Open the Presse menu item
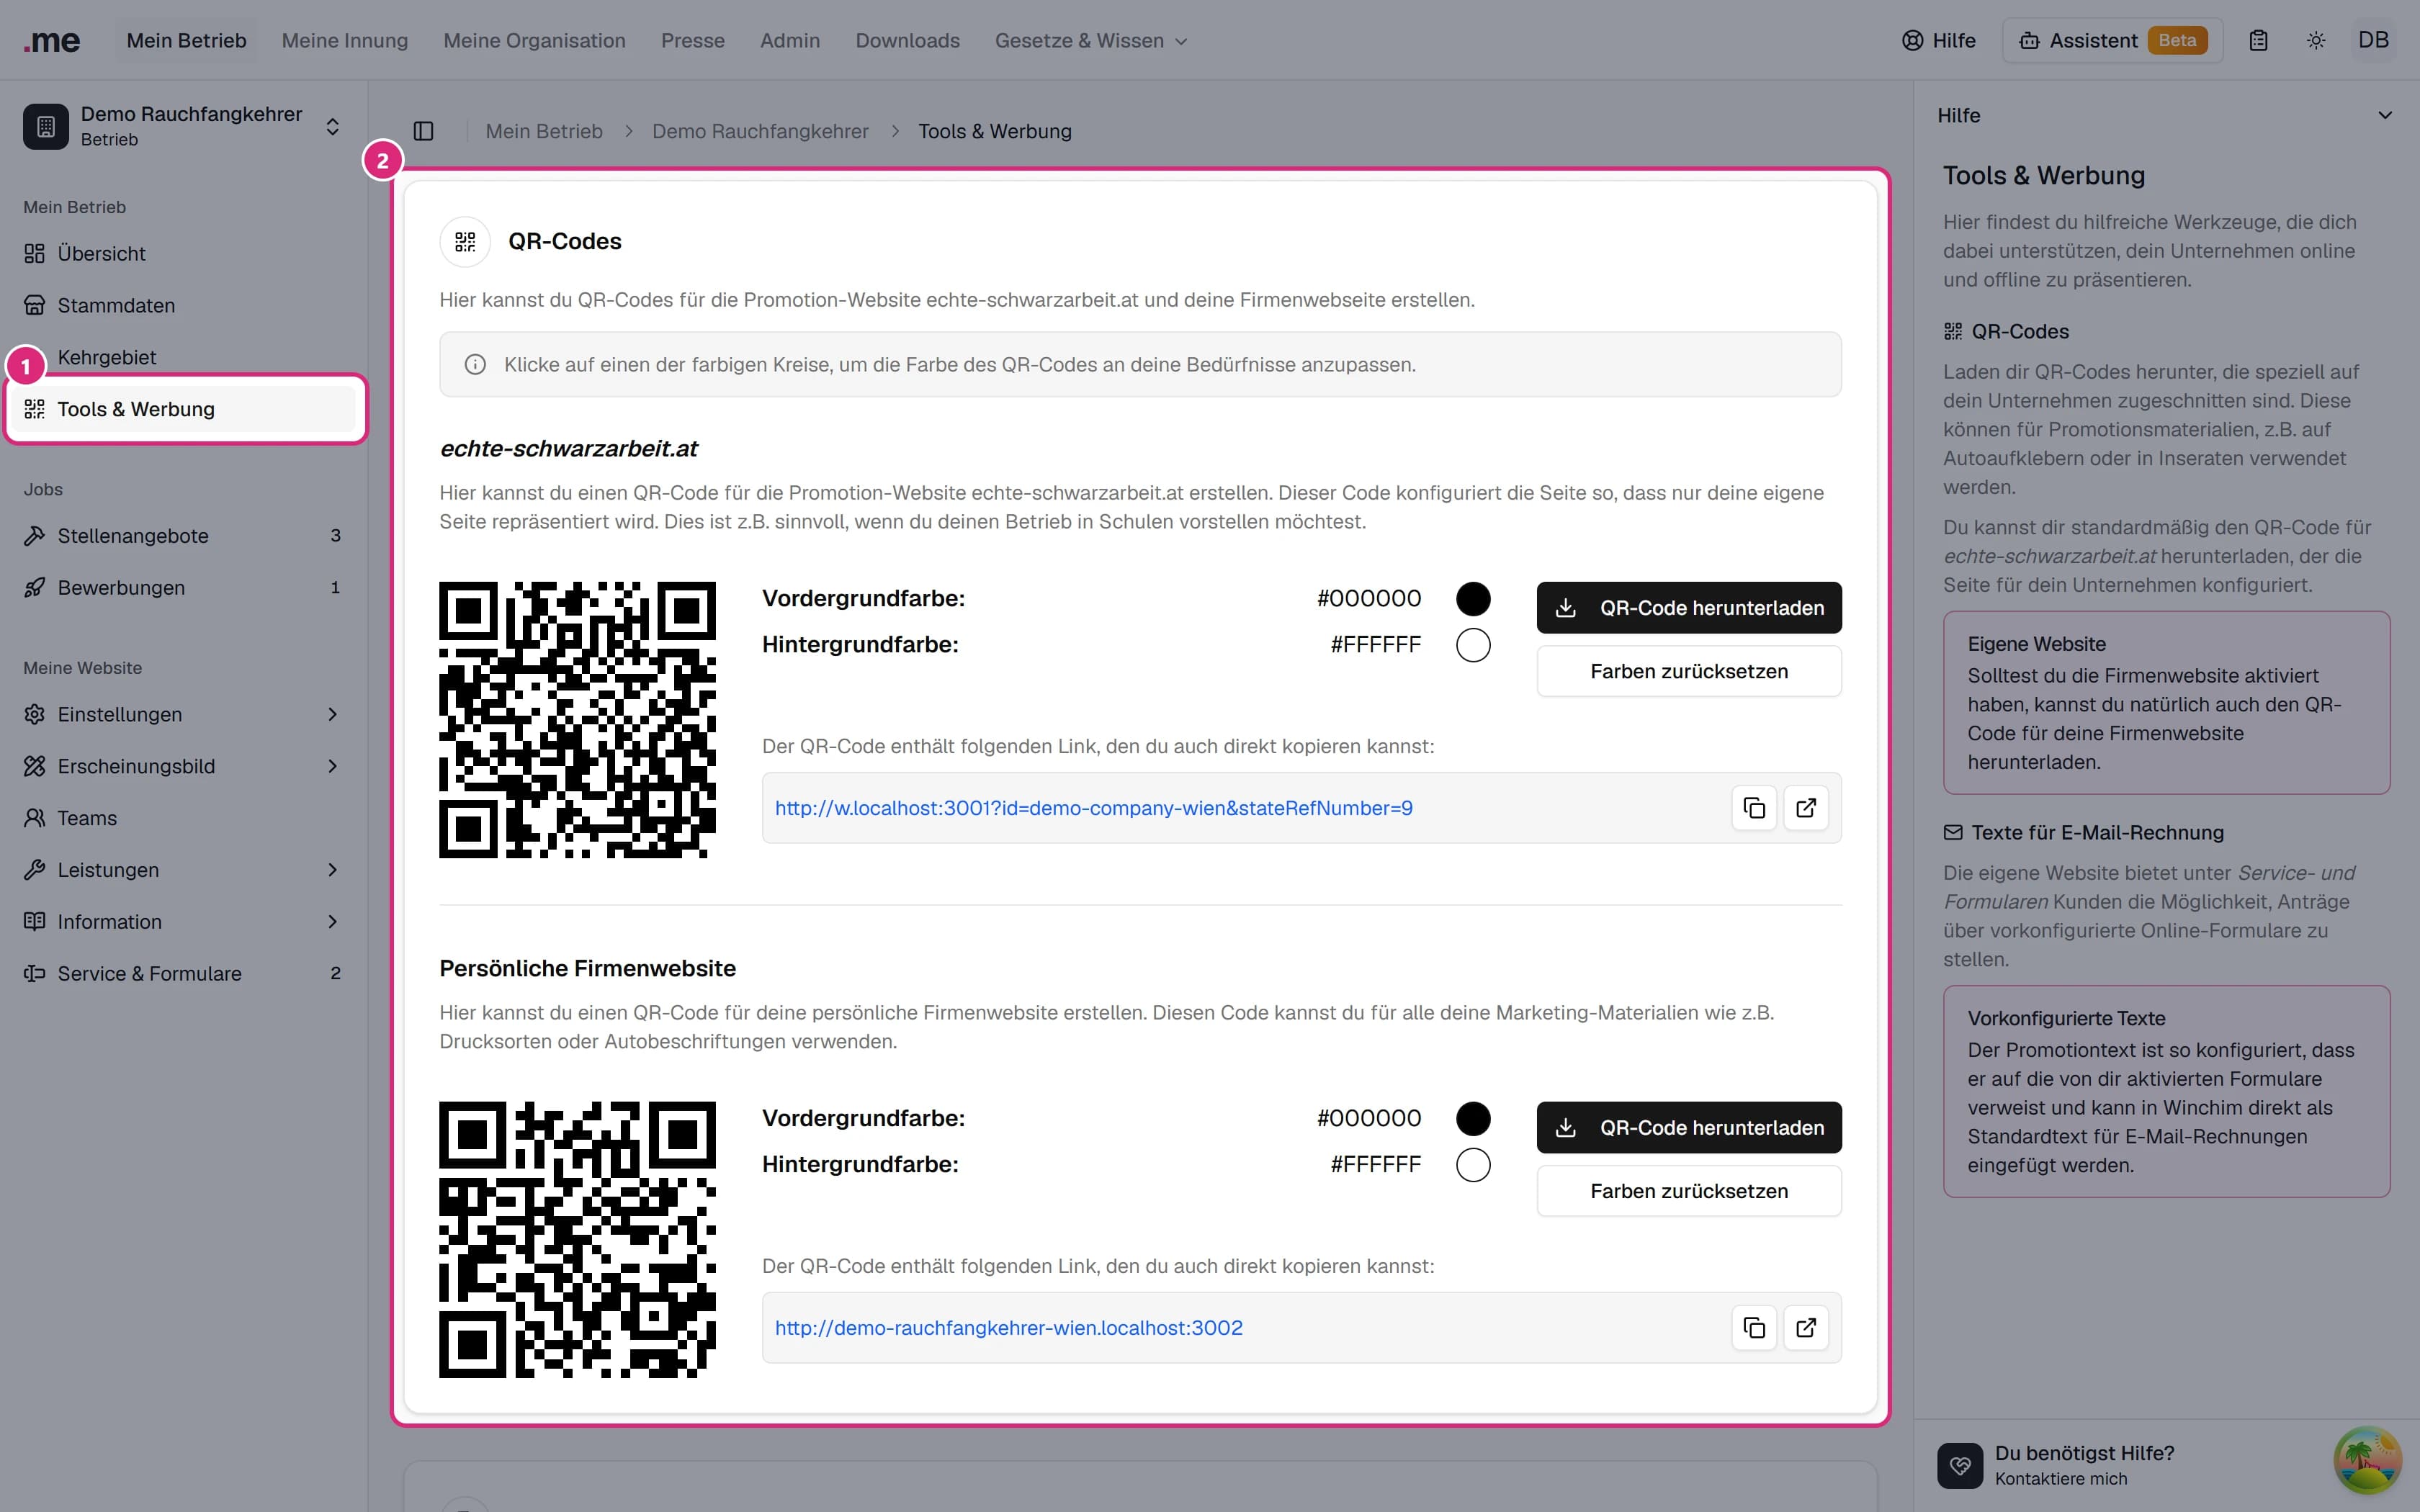The height and width of the screenshot is (1512, 2420). 693,41
